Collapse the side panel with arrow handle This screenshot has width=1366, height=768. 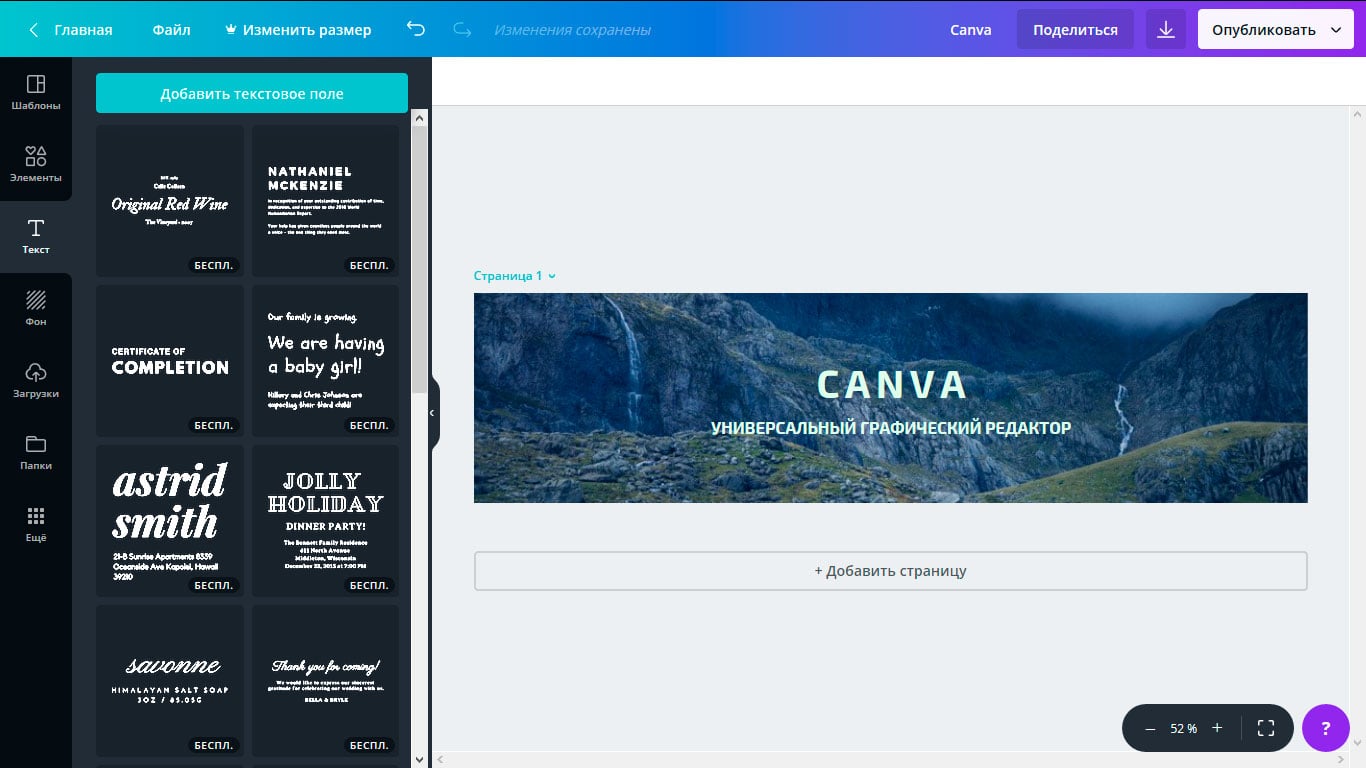433,413
